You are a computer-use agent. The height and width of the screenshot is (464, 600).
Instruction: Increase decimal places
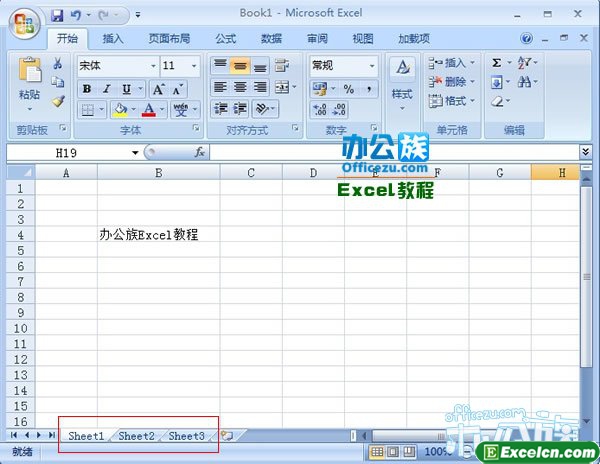click(x=320, y=110)
